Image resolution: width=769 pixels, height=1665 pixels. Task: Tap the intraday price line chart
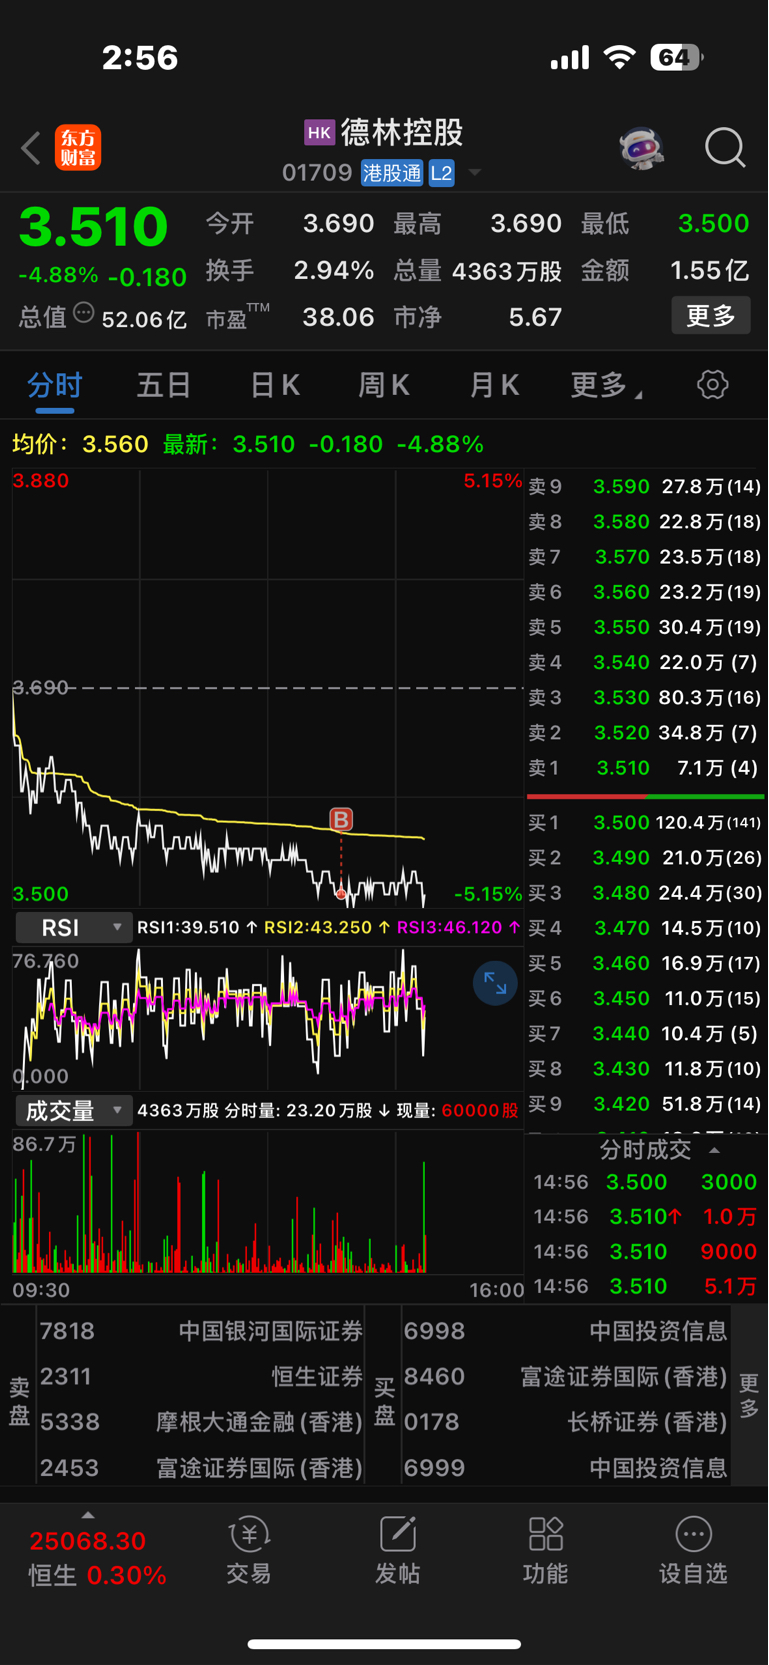[268, 688]
